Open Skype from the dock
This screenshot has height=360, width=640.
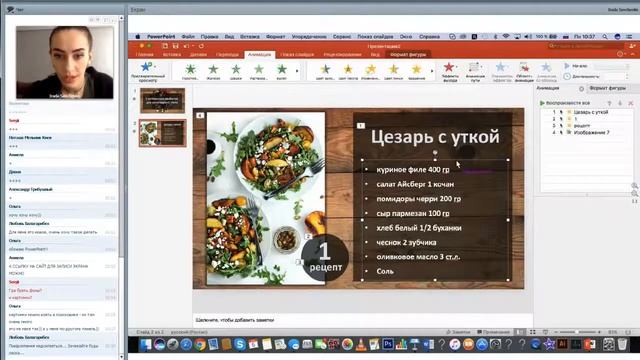tap(240, 344)
